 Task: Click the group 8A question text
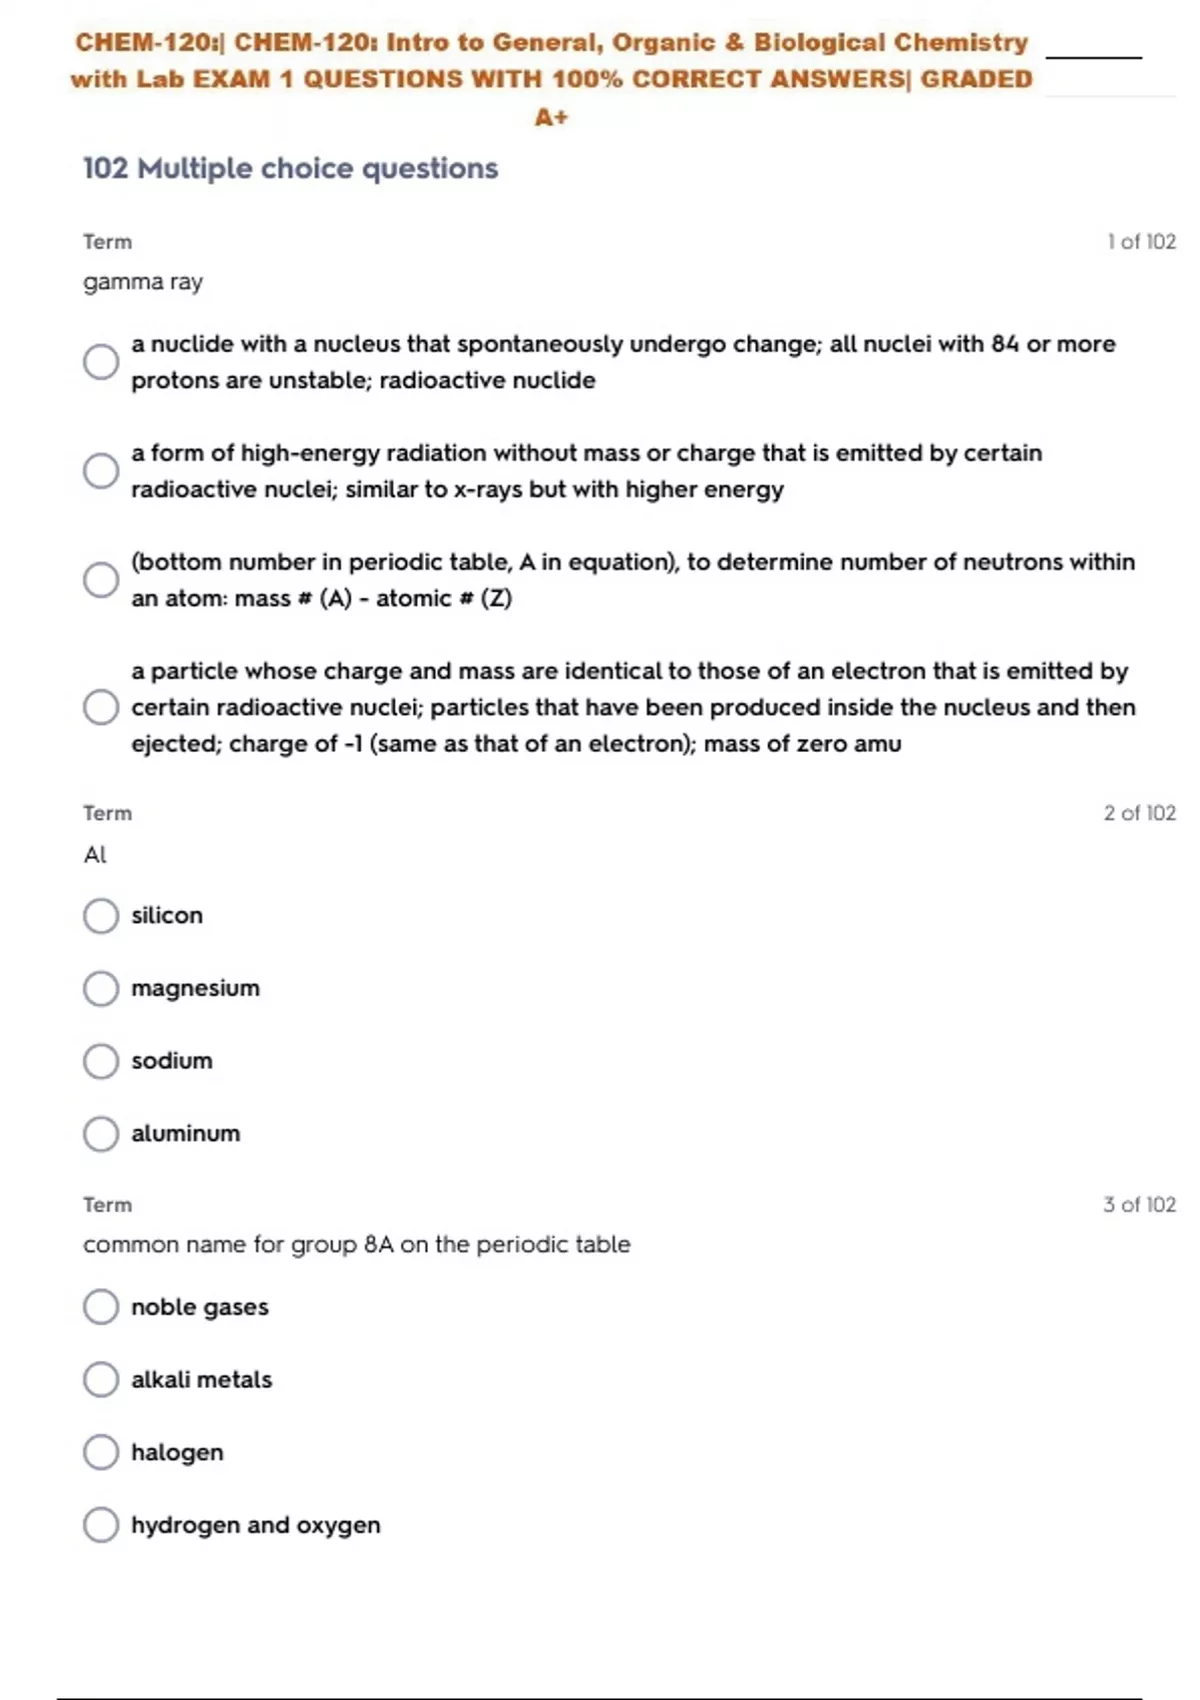click(356, 1245)
